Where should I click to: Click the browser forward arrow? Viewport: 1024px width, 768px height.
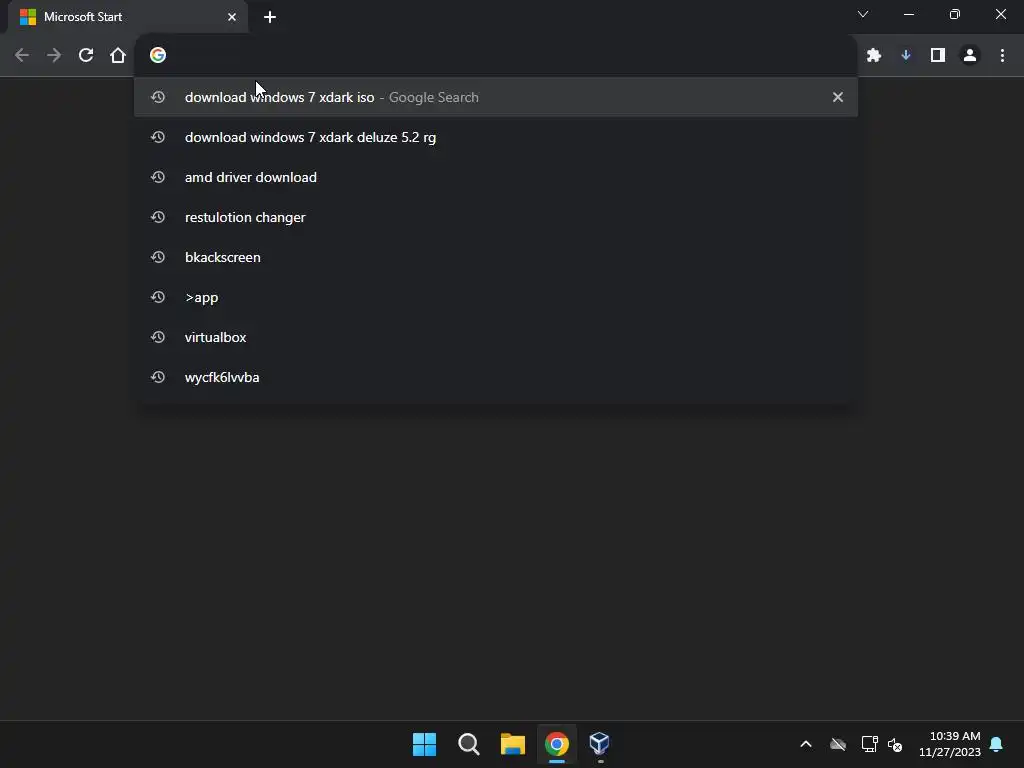[x=54, y=56]
